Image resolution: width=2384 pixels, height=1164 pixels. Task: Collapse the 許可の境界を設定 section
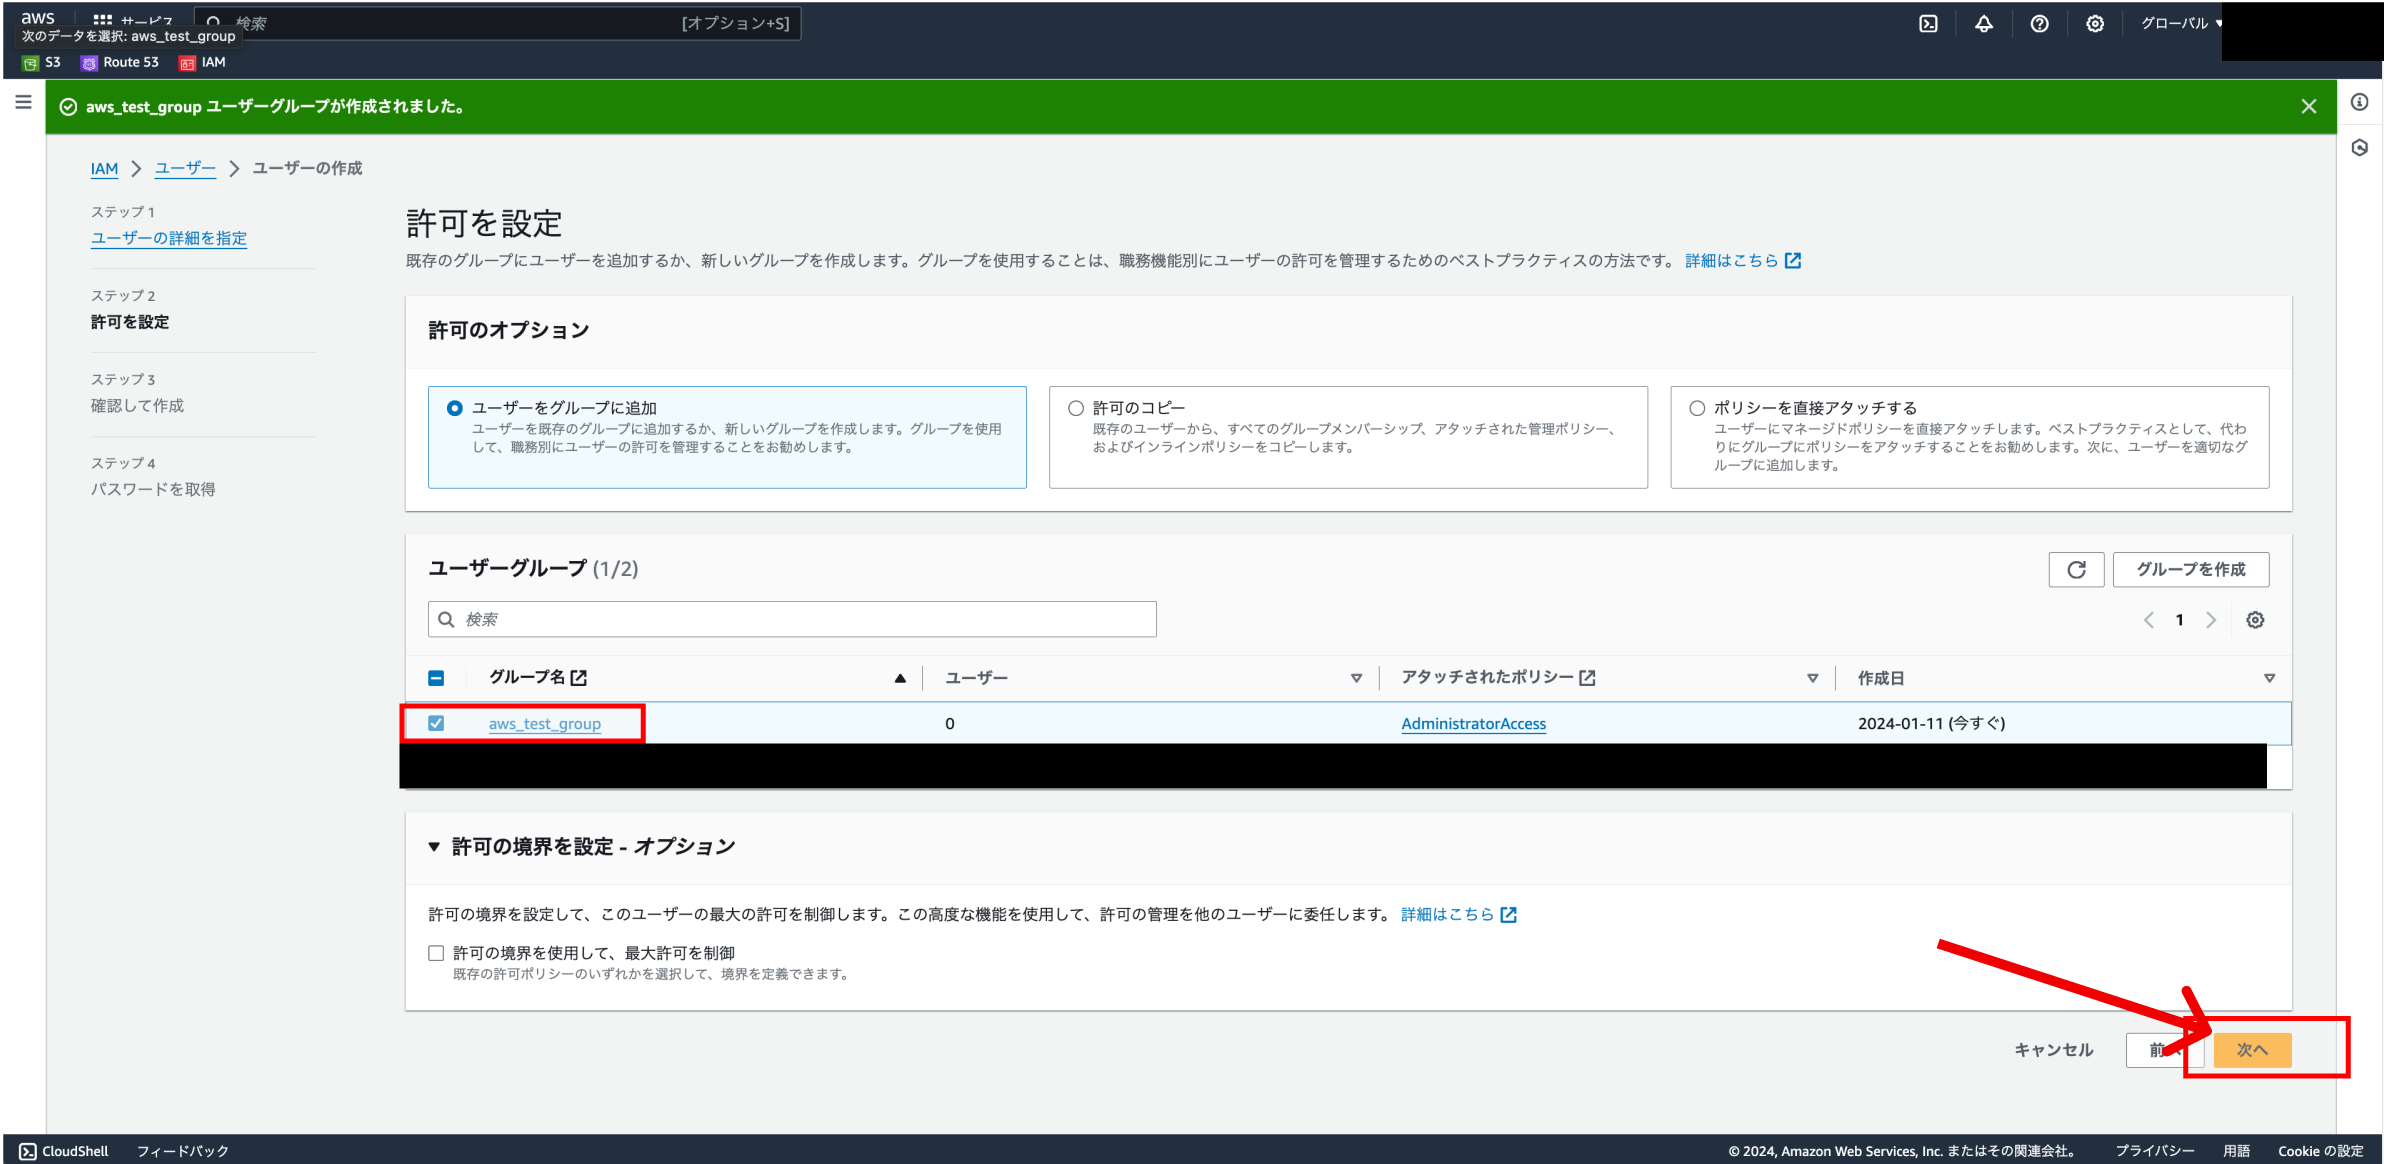click(434, 846)
